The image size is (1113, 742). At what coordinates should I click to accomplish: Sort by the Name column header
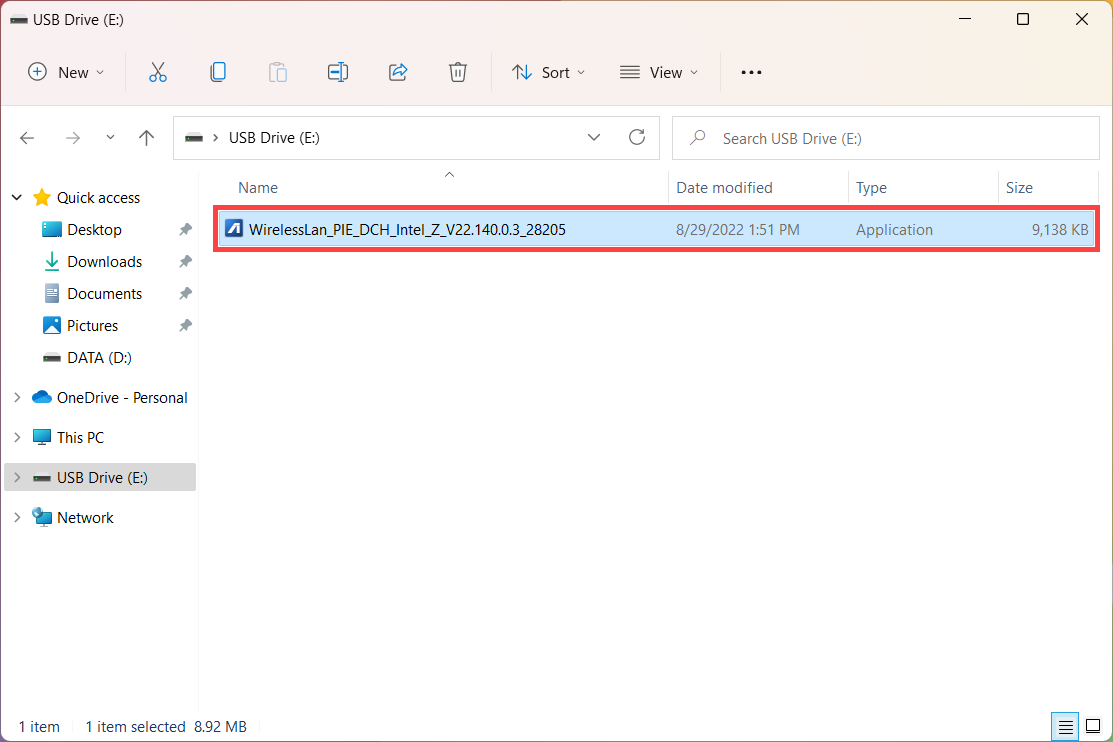click(258, 187)
